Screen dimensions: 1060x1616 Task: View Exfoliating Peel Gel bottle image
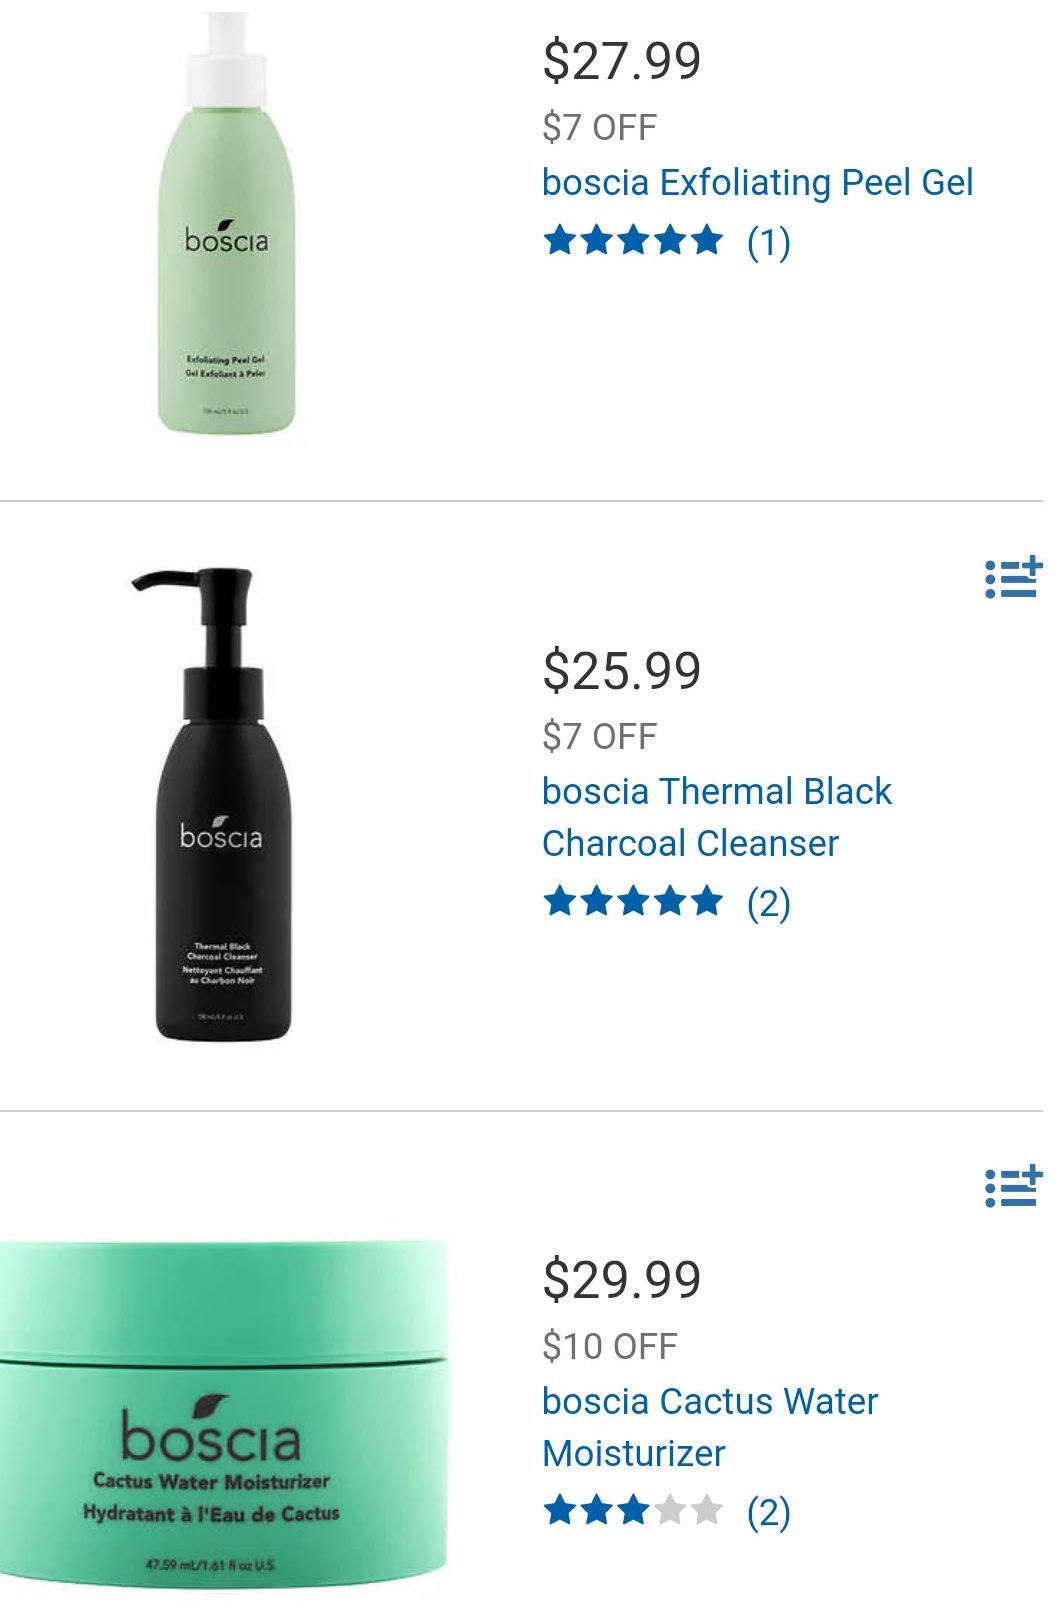[x=228, y=222]
